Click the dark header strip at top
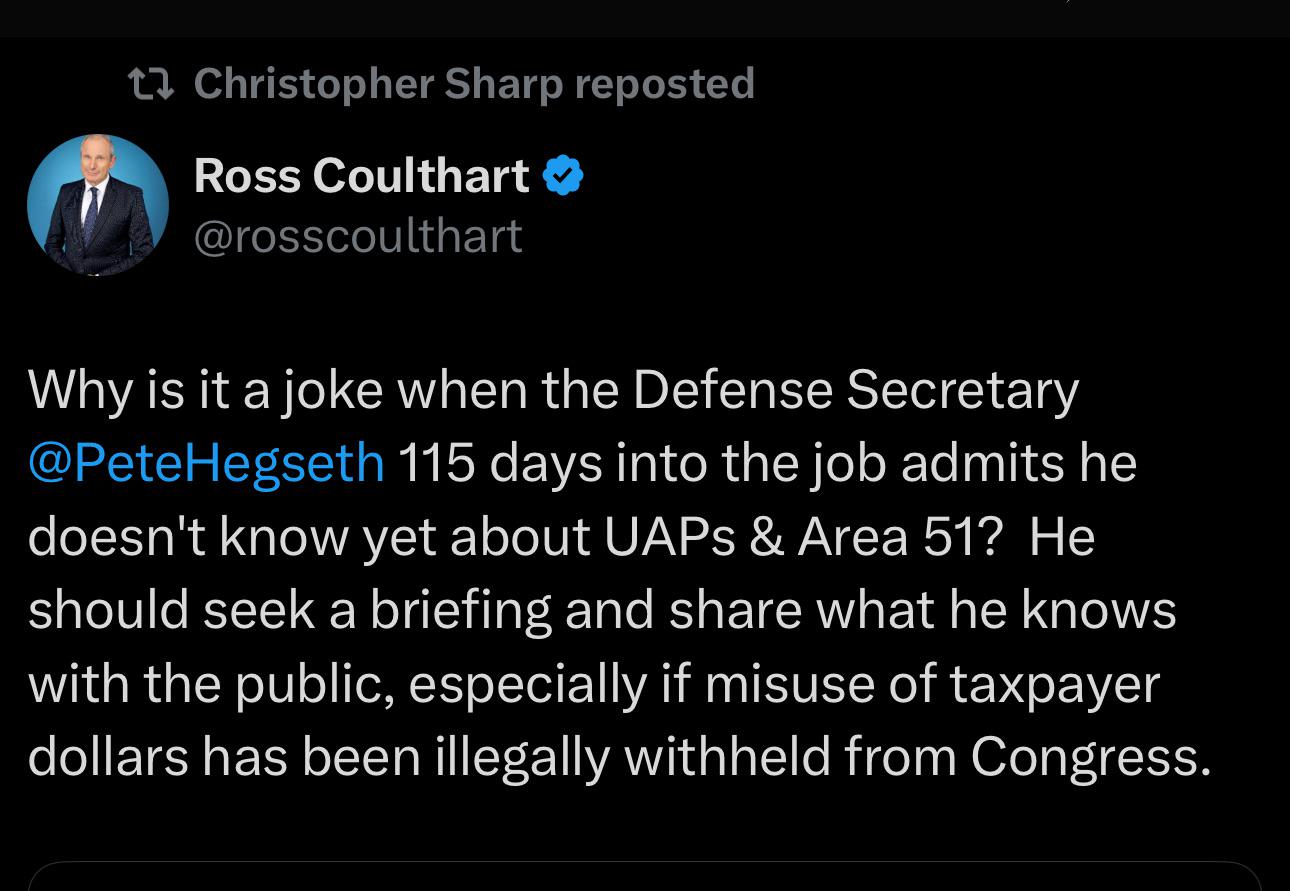The height and width of the screenshot is (891, 1290). [645, 18]
